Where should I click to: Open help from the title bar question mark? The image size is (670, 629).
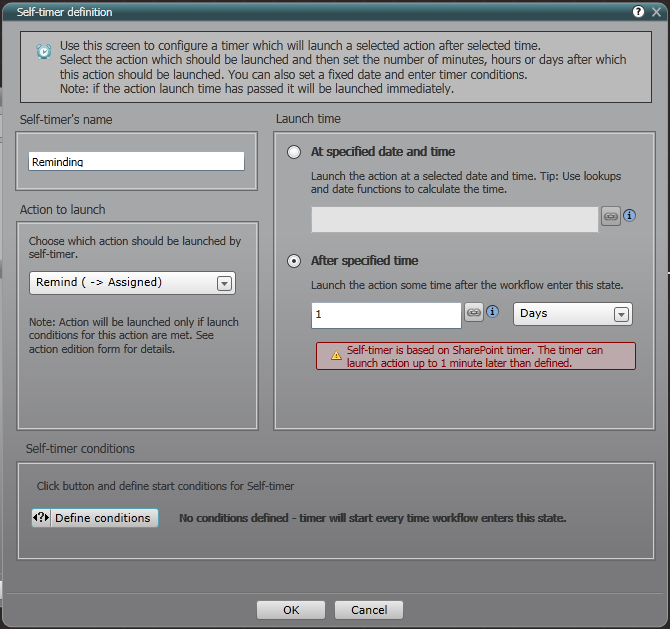click(x=638, y=12)
